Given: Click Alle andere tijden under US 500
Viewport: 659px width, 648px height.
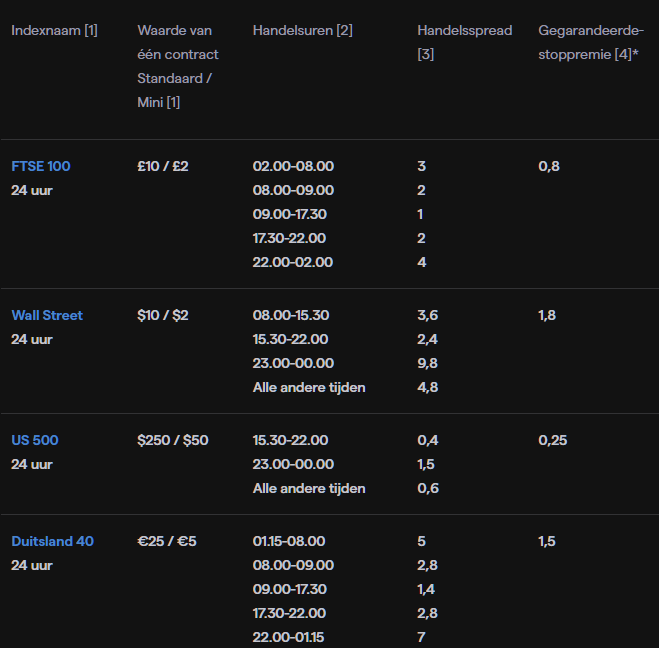Looking at the screenshot, I should coord(309,488).
